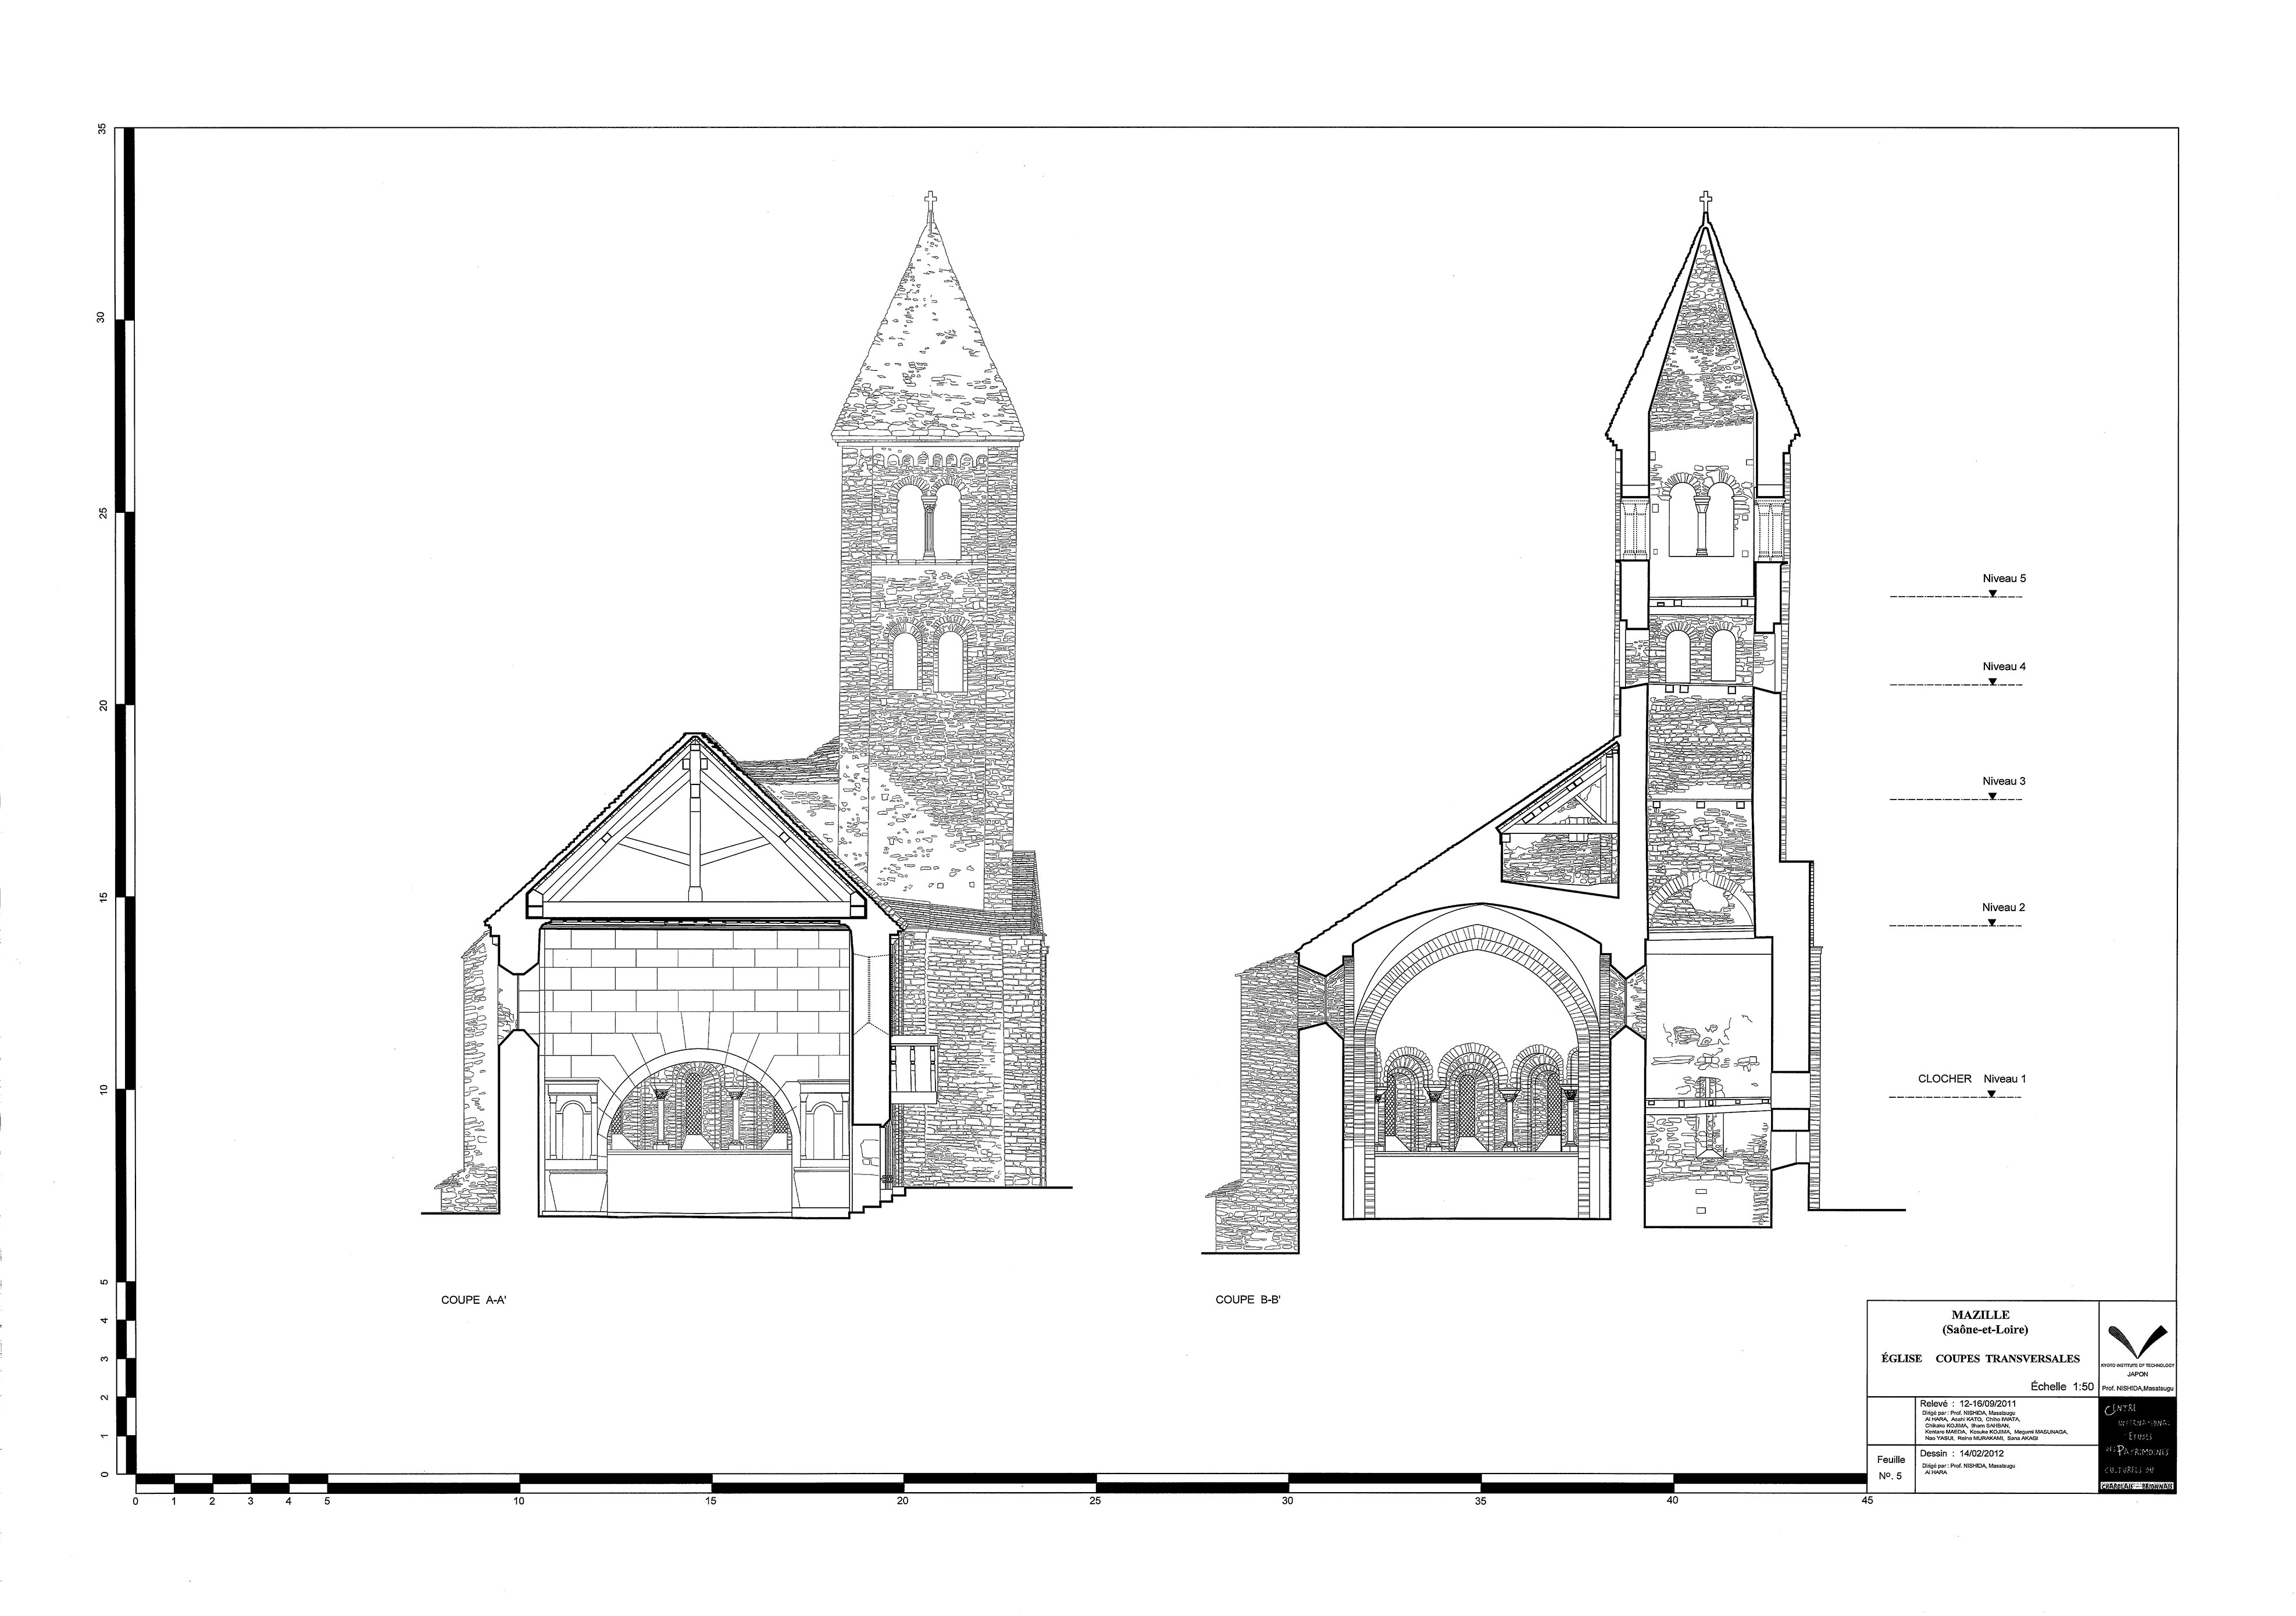This screenshot has width=2296, height=1616.
Task: Click the MAZILLE title text
Action: pyautogui.click(x=1981, y=1315)
